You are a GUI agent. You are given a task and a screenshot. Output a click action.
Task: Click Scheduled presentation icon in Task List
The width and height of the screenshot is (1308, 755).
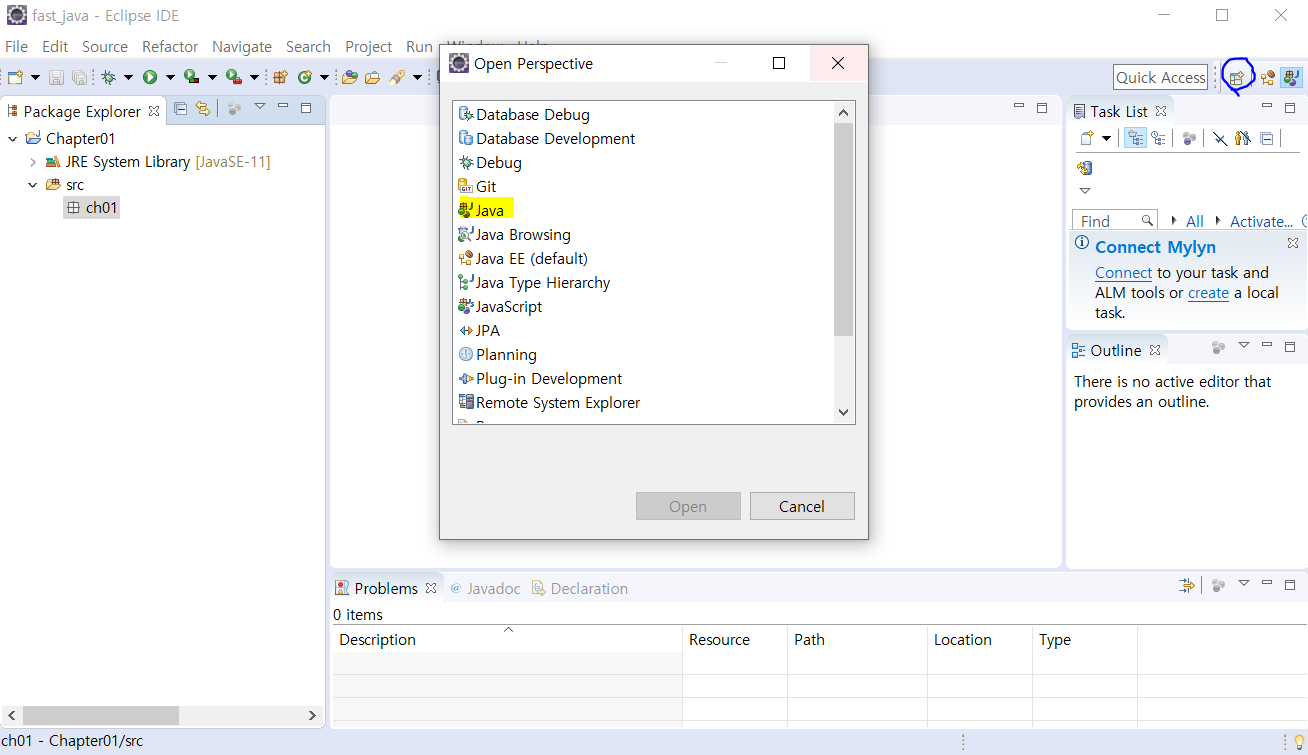coord(1158,138)
